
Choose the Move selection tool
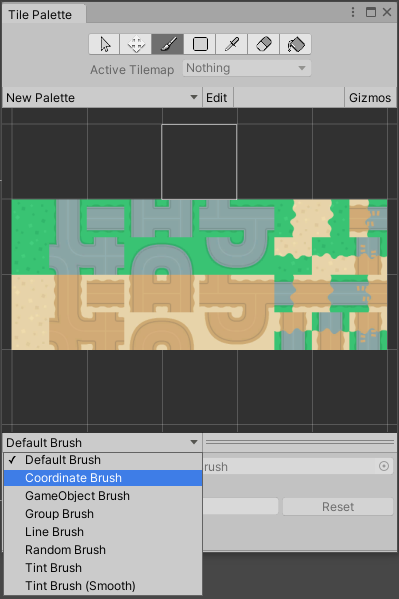point(136,44)
